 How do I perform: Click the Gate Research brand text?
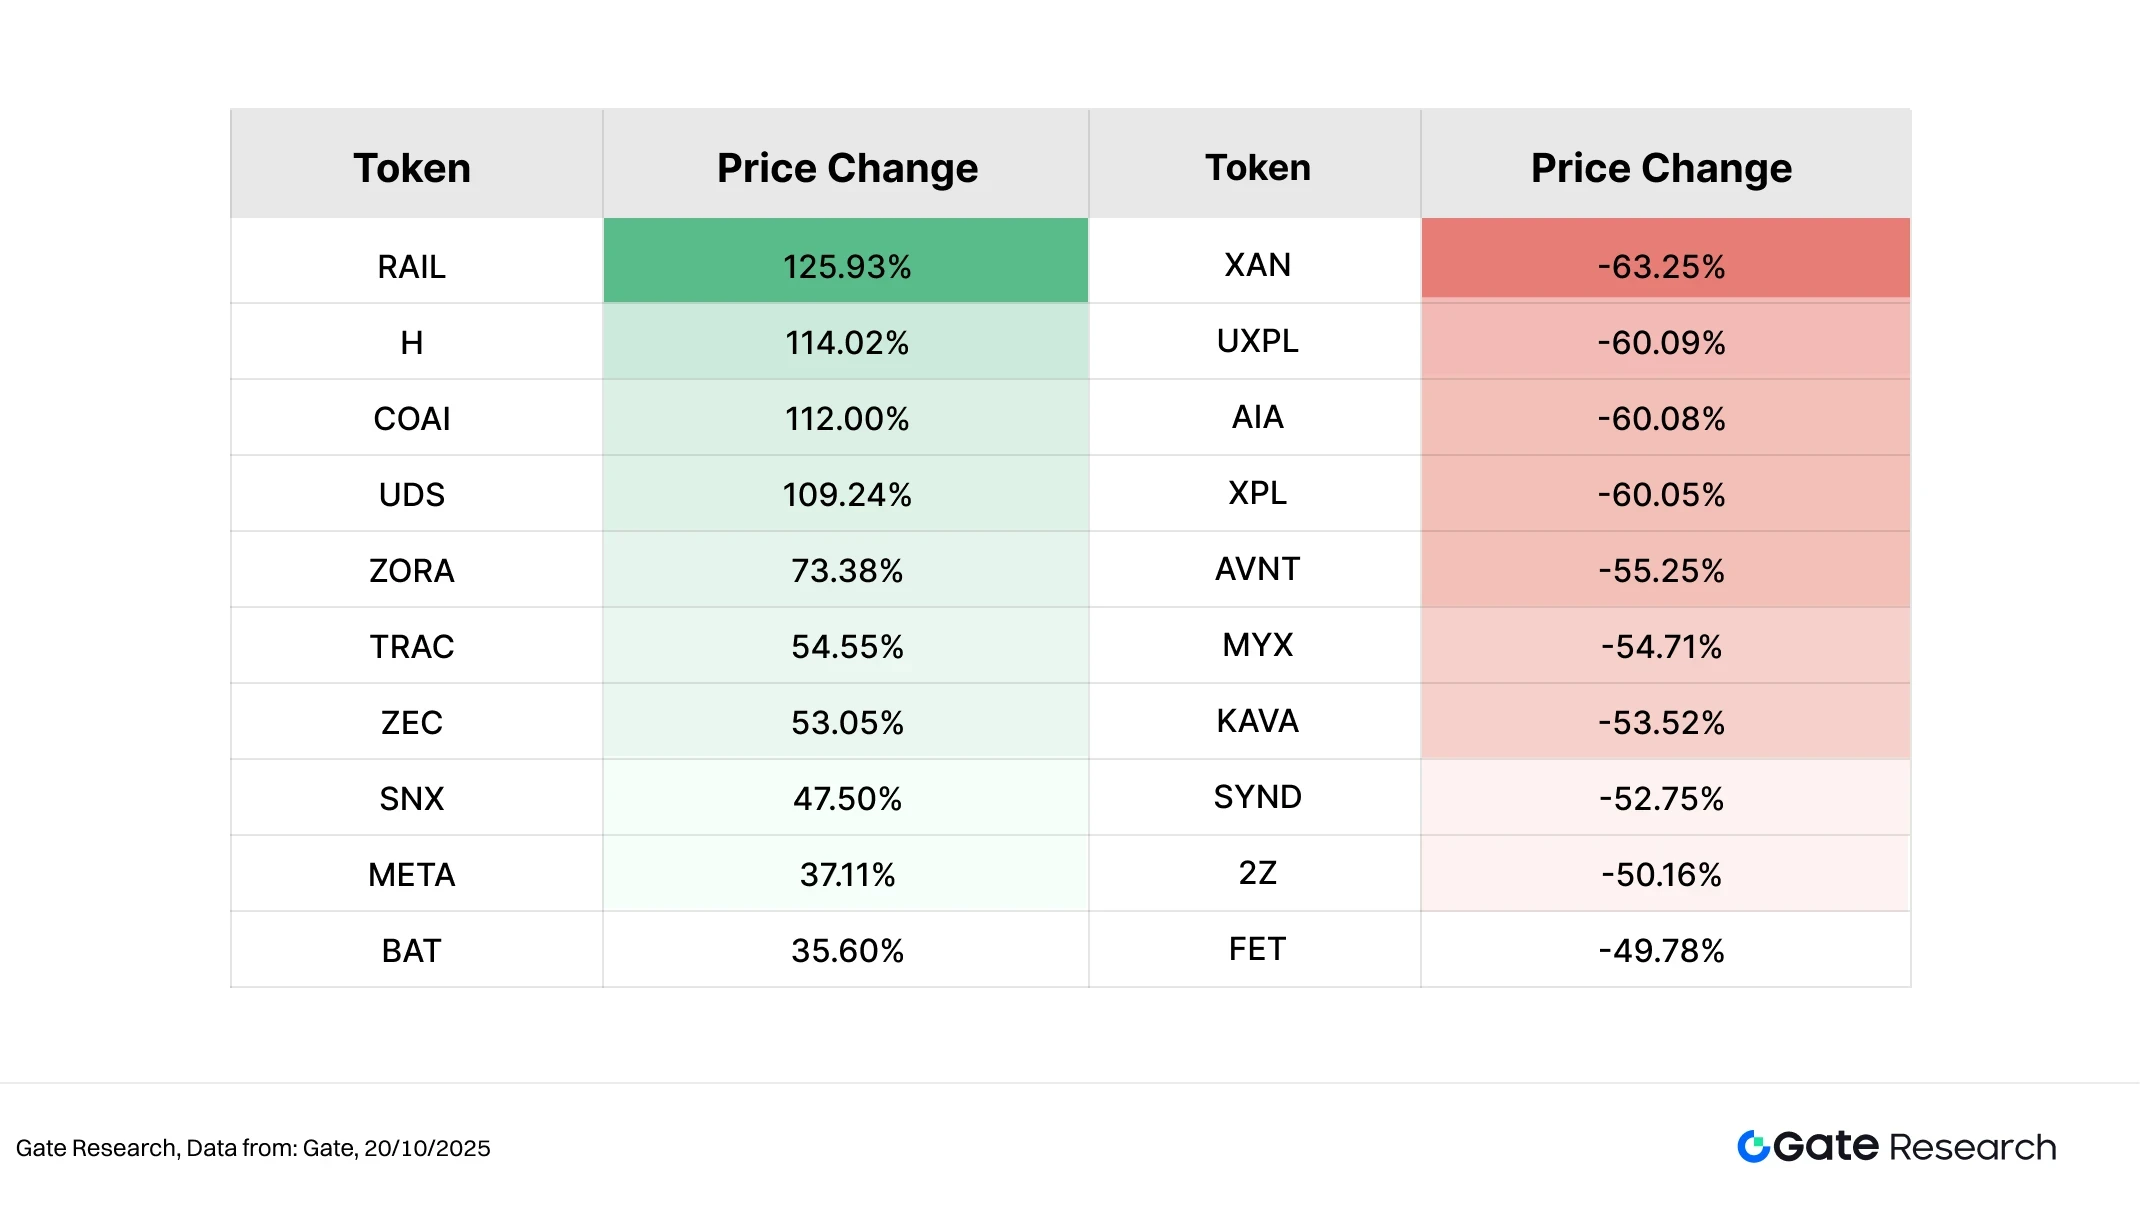tap(1914, 1146)
